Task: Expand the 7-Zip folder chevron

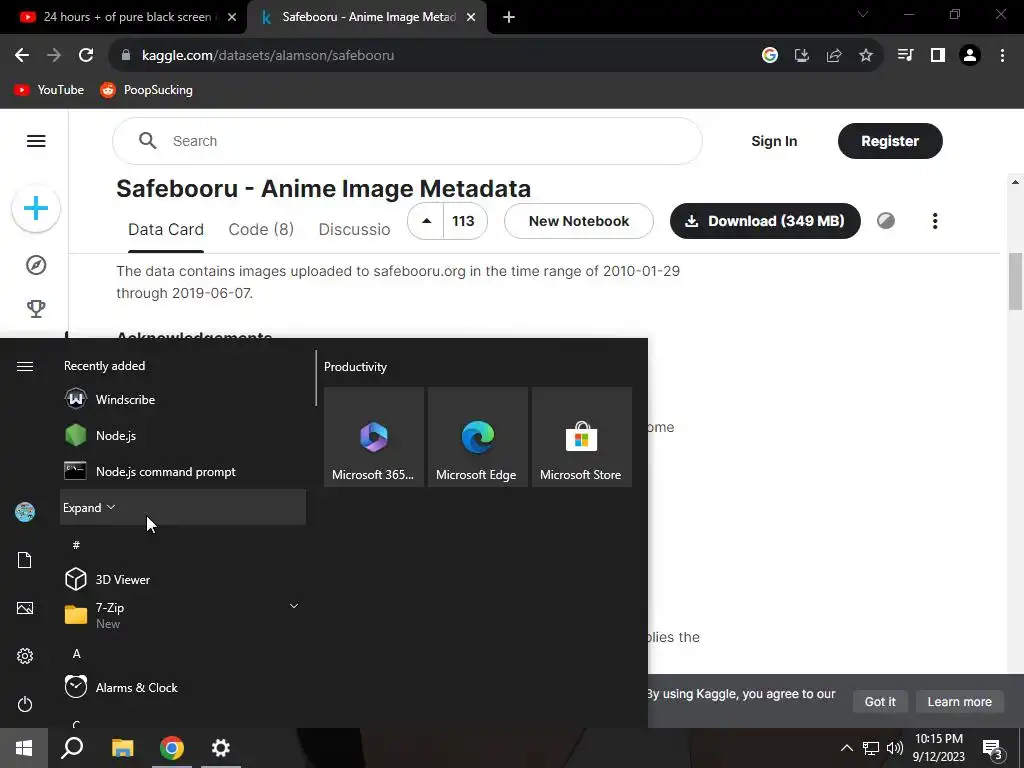Action: (x=294, y=606)
